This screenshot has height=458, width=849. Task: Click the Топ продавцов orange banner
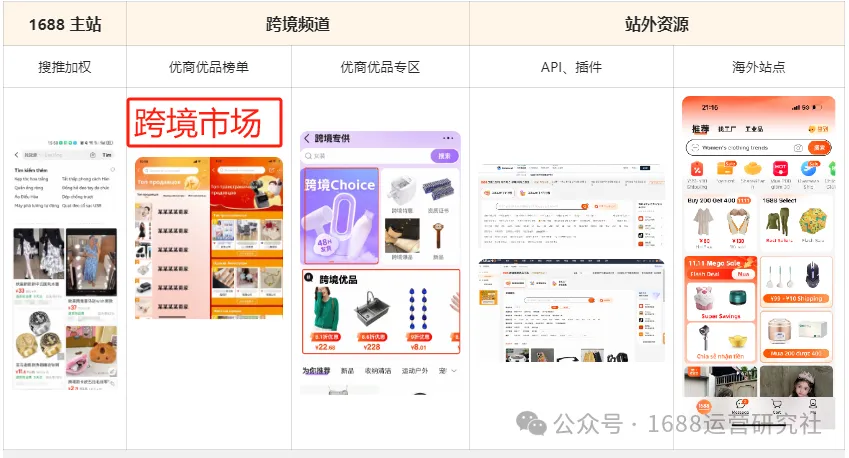[x=172, y=178]
